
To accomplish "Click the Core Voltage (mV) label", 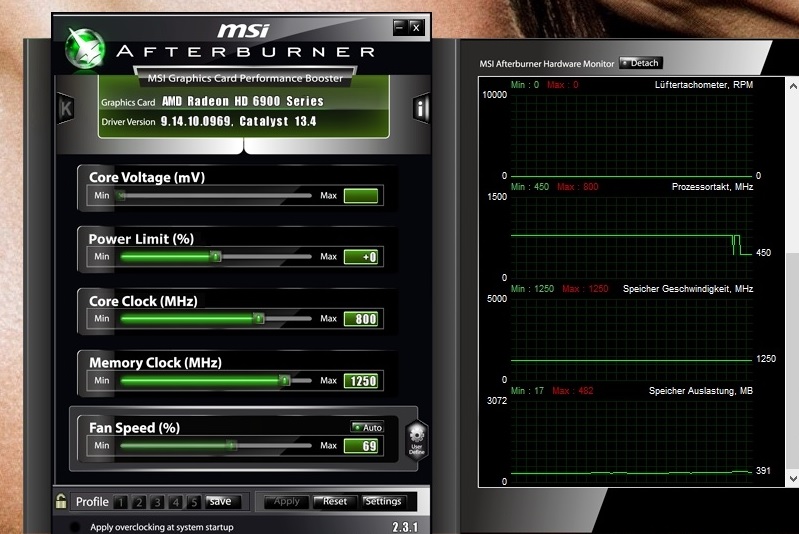I will (x=147, y=177).
